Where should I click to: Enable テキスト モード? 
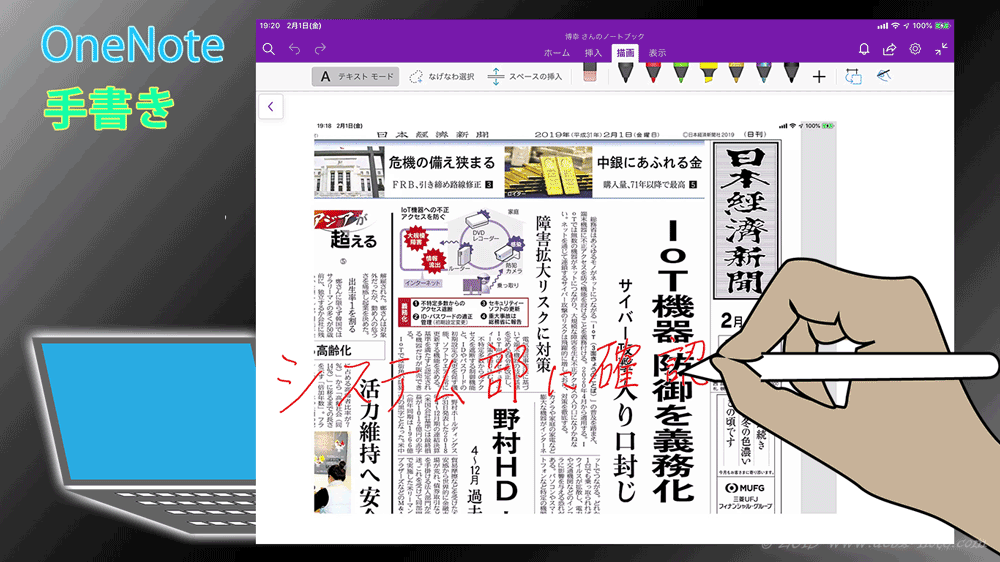tap(356, 77)
